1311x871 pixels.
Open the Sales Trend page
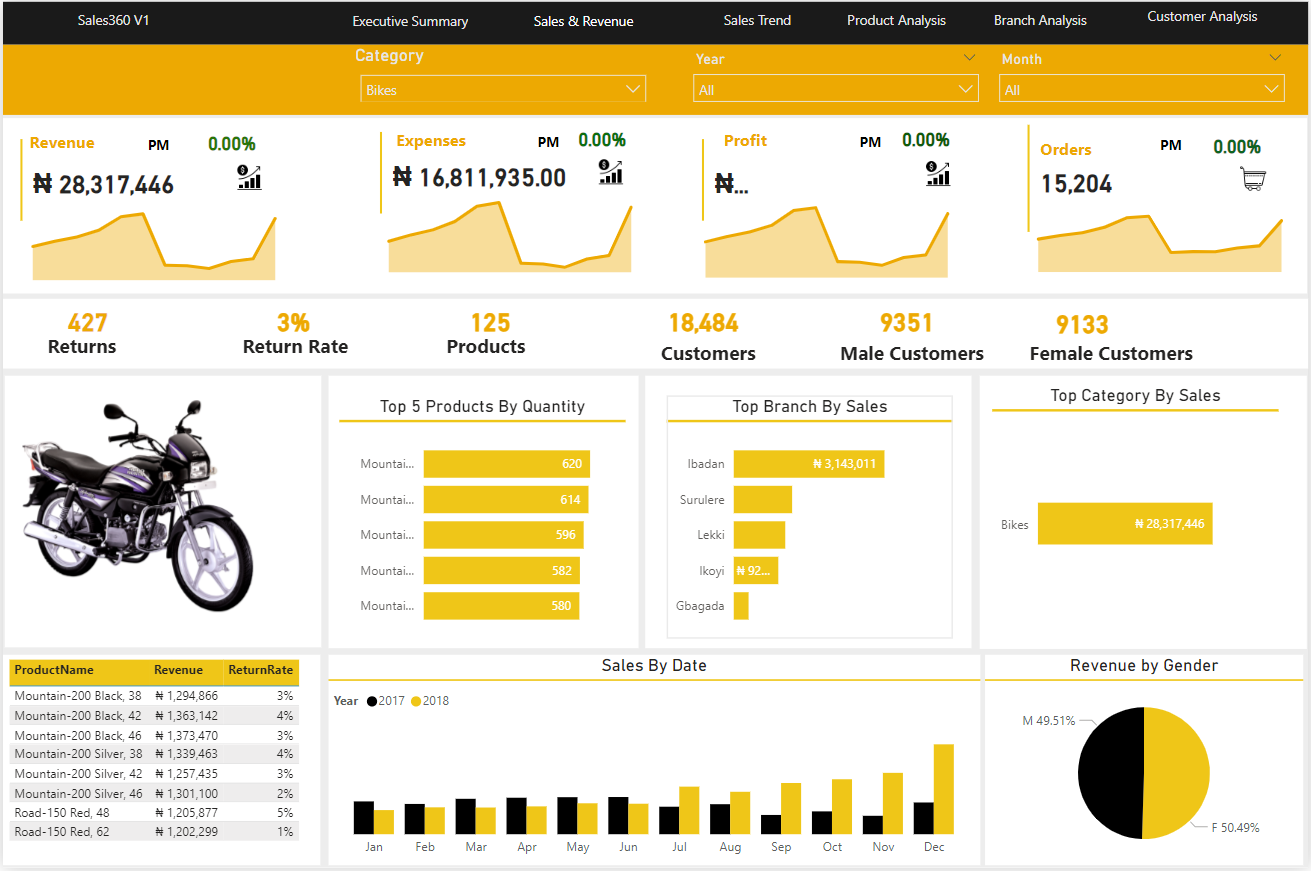point(757,20)
